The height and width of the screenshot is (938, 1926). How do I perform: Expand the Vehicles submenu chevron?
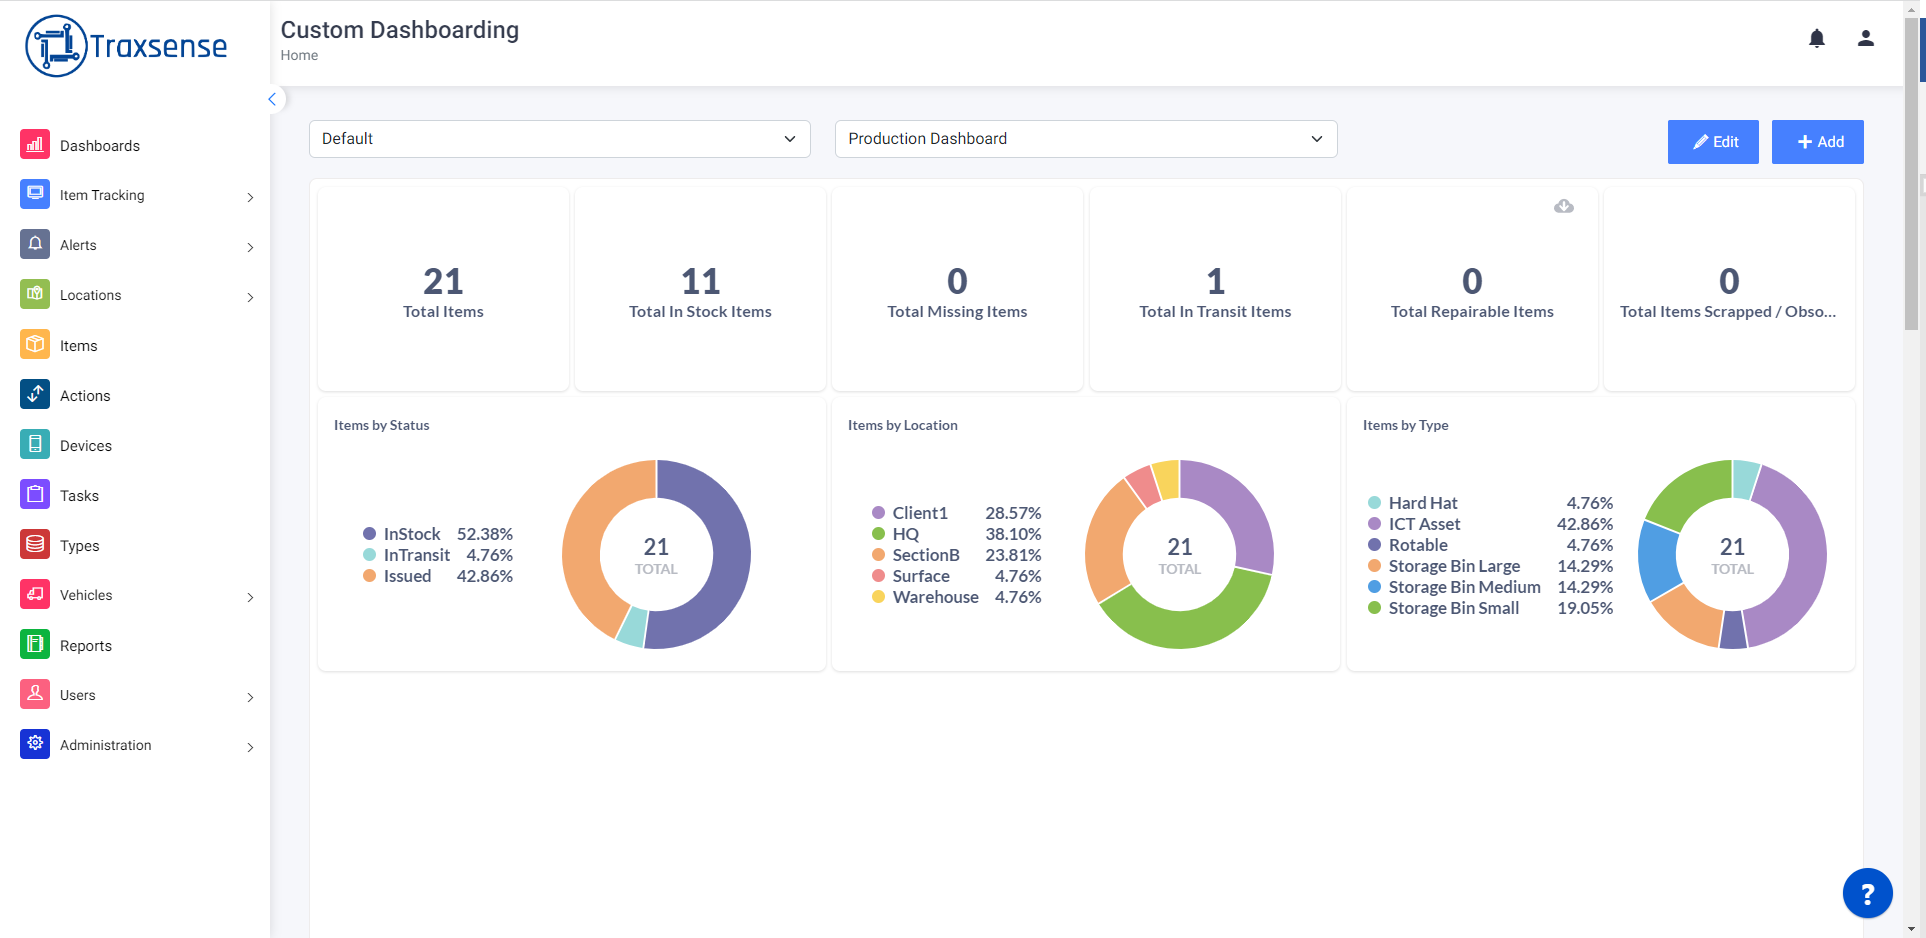click(250, 597)
